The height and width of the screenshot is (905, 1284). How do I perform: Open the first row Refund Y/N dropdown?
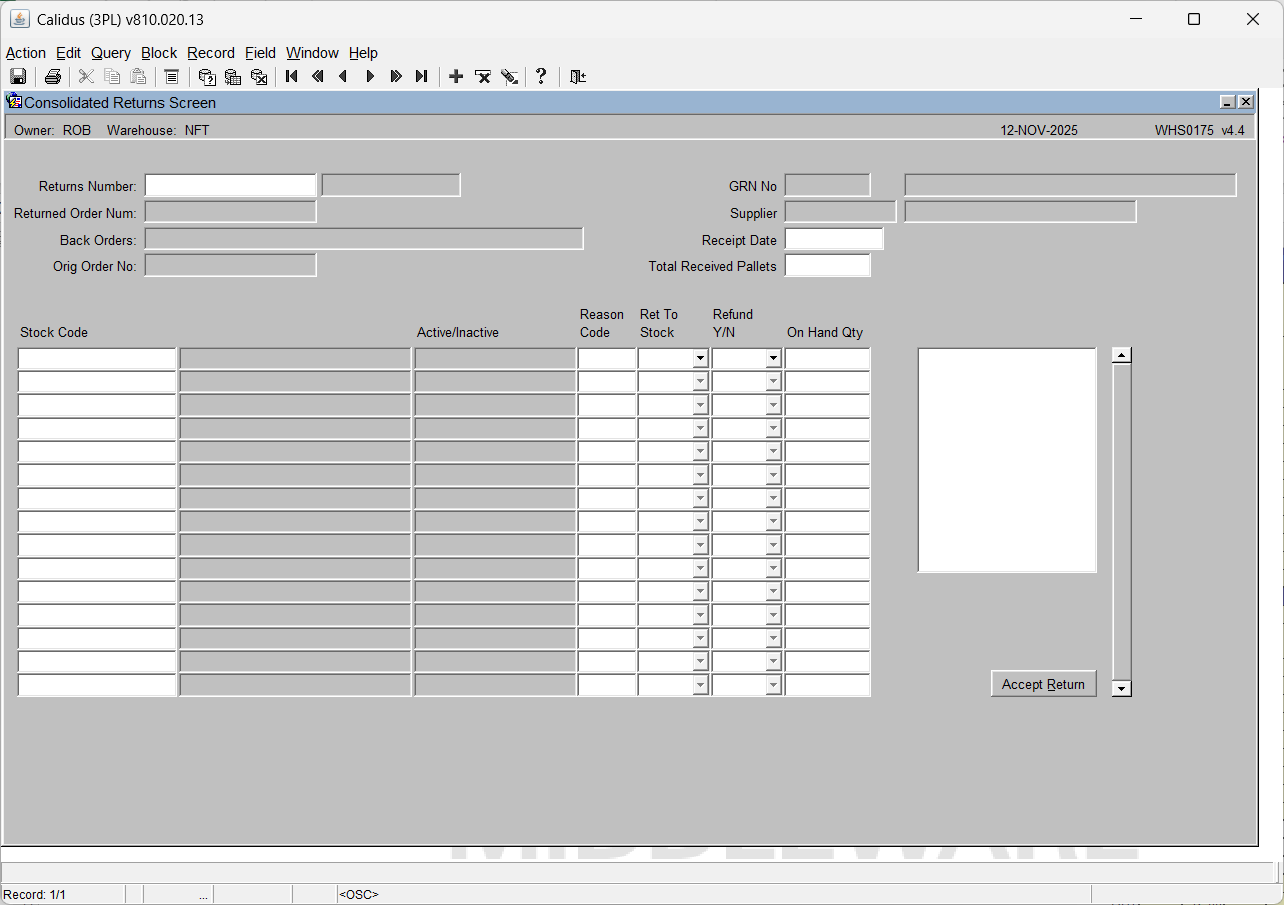tap(773, 359)
